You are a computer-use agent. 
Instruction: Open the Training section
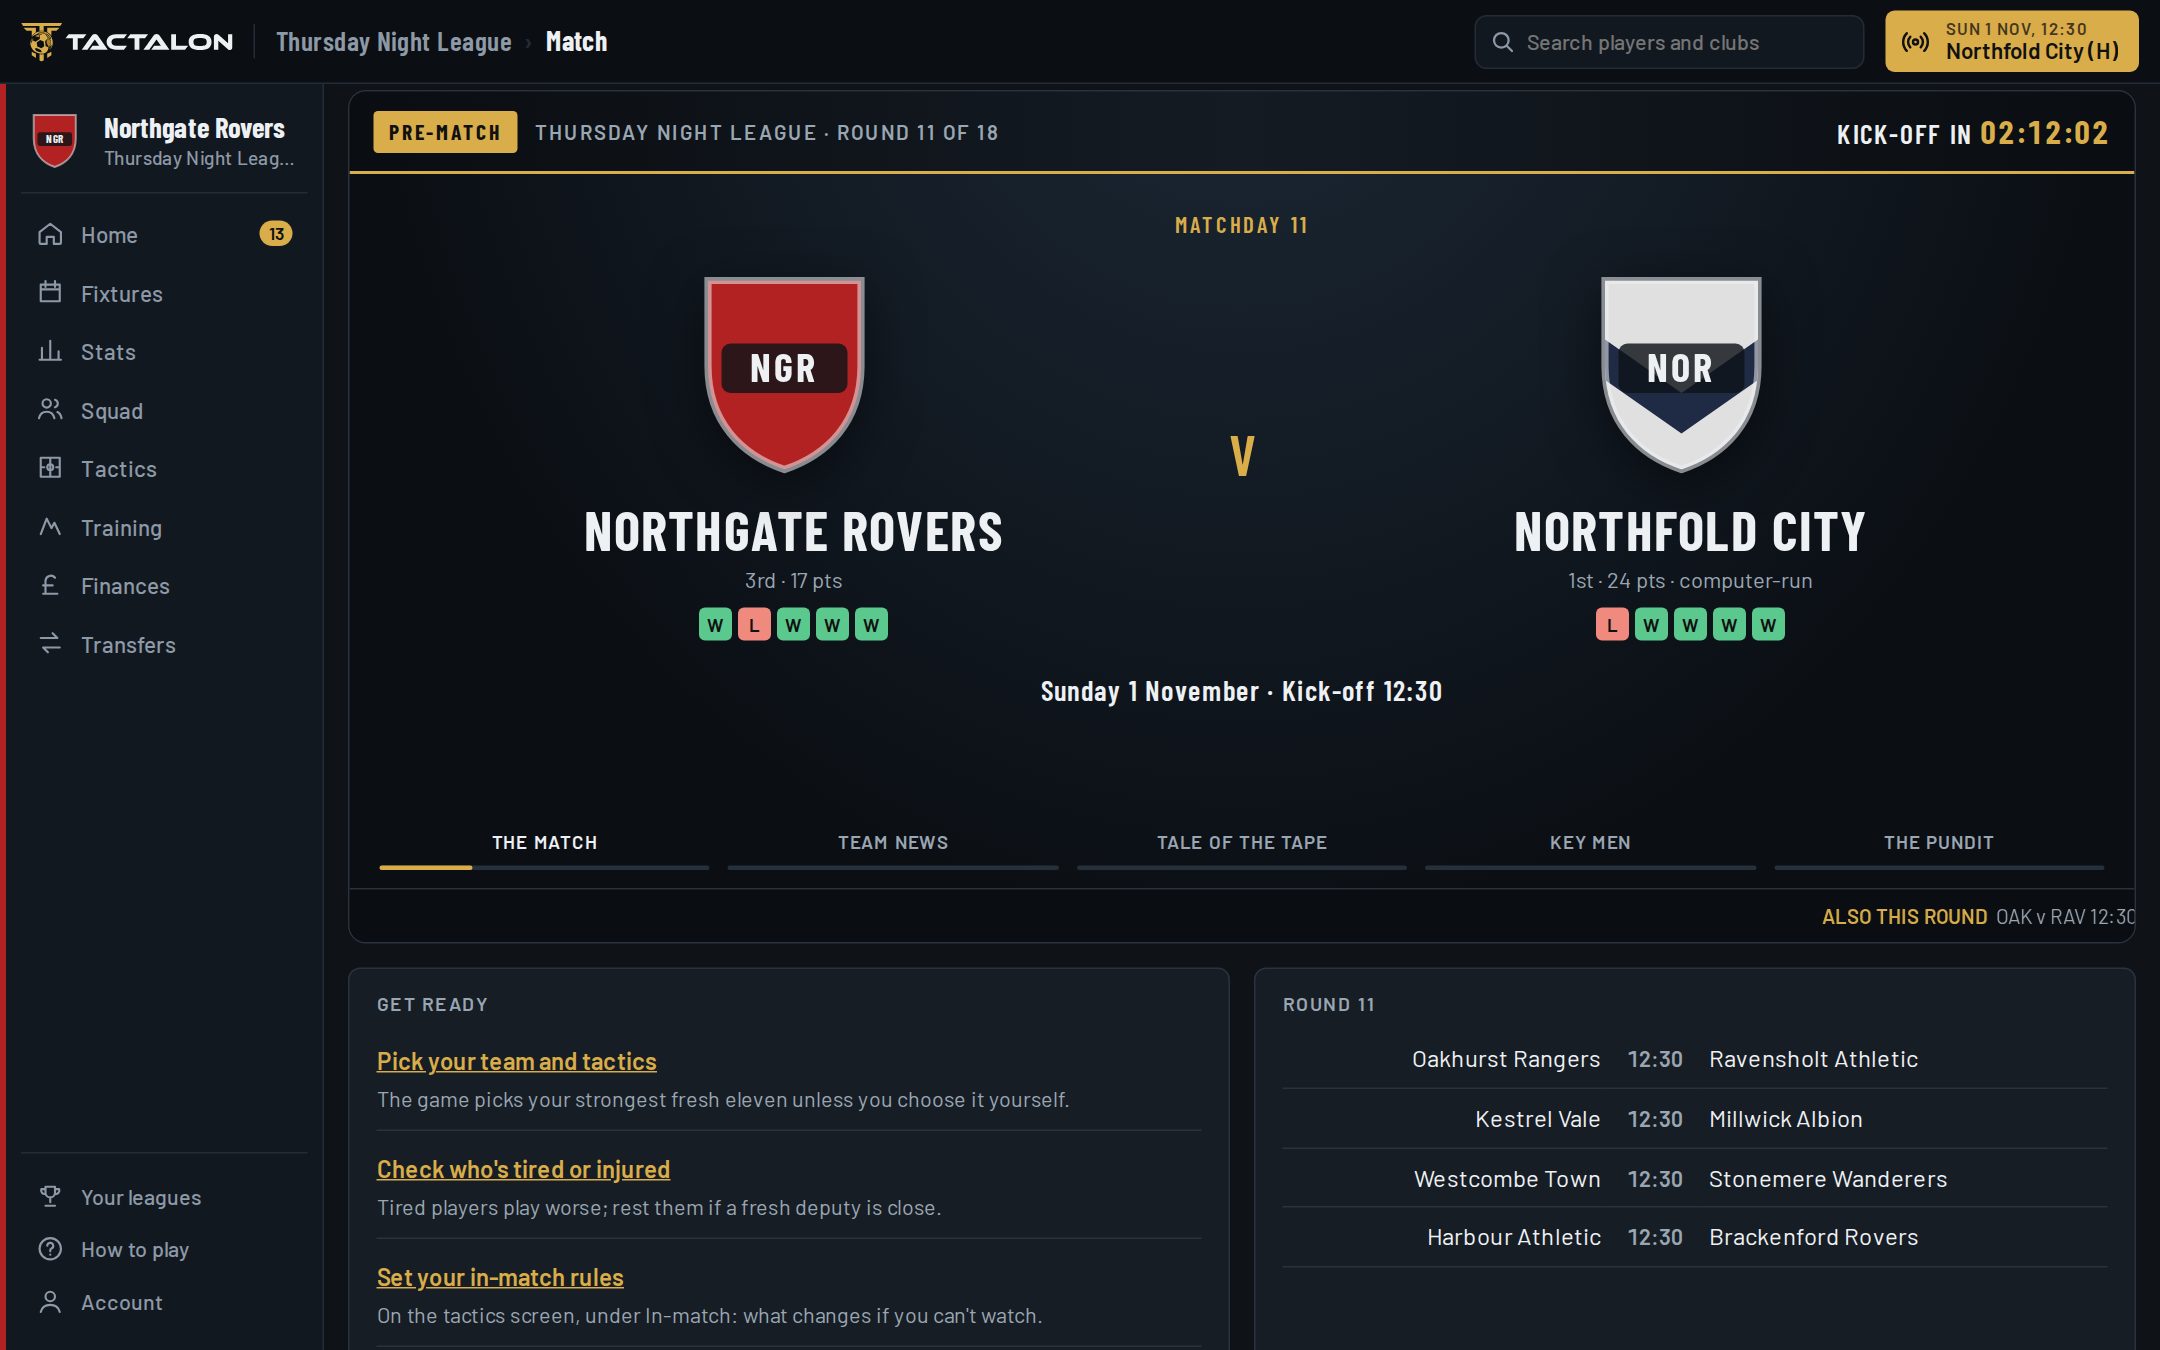click(164, 527)
